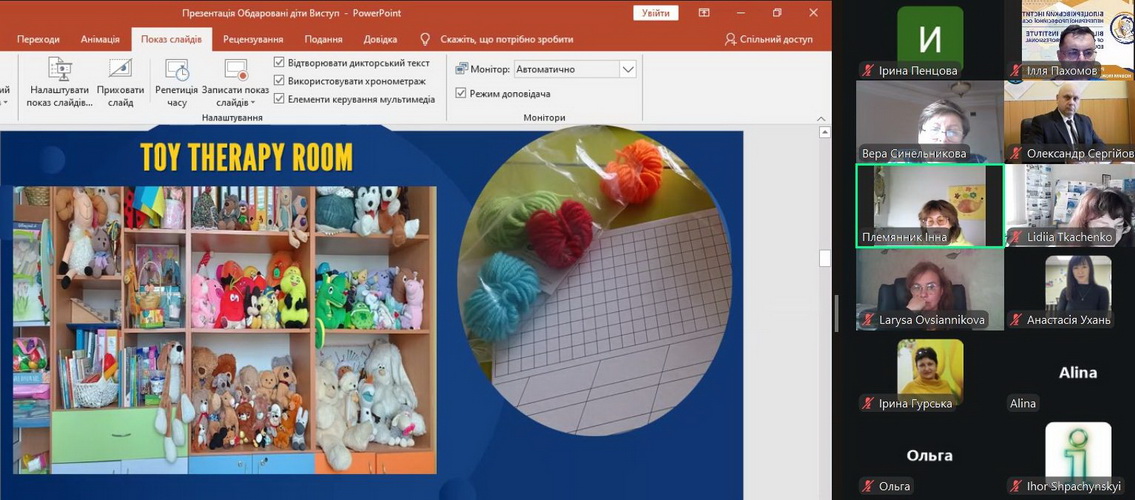Switch to the Рецензування tab

tap(253, 39)
